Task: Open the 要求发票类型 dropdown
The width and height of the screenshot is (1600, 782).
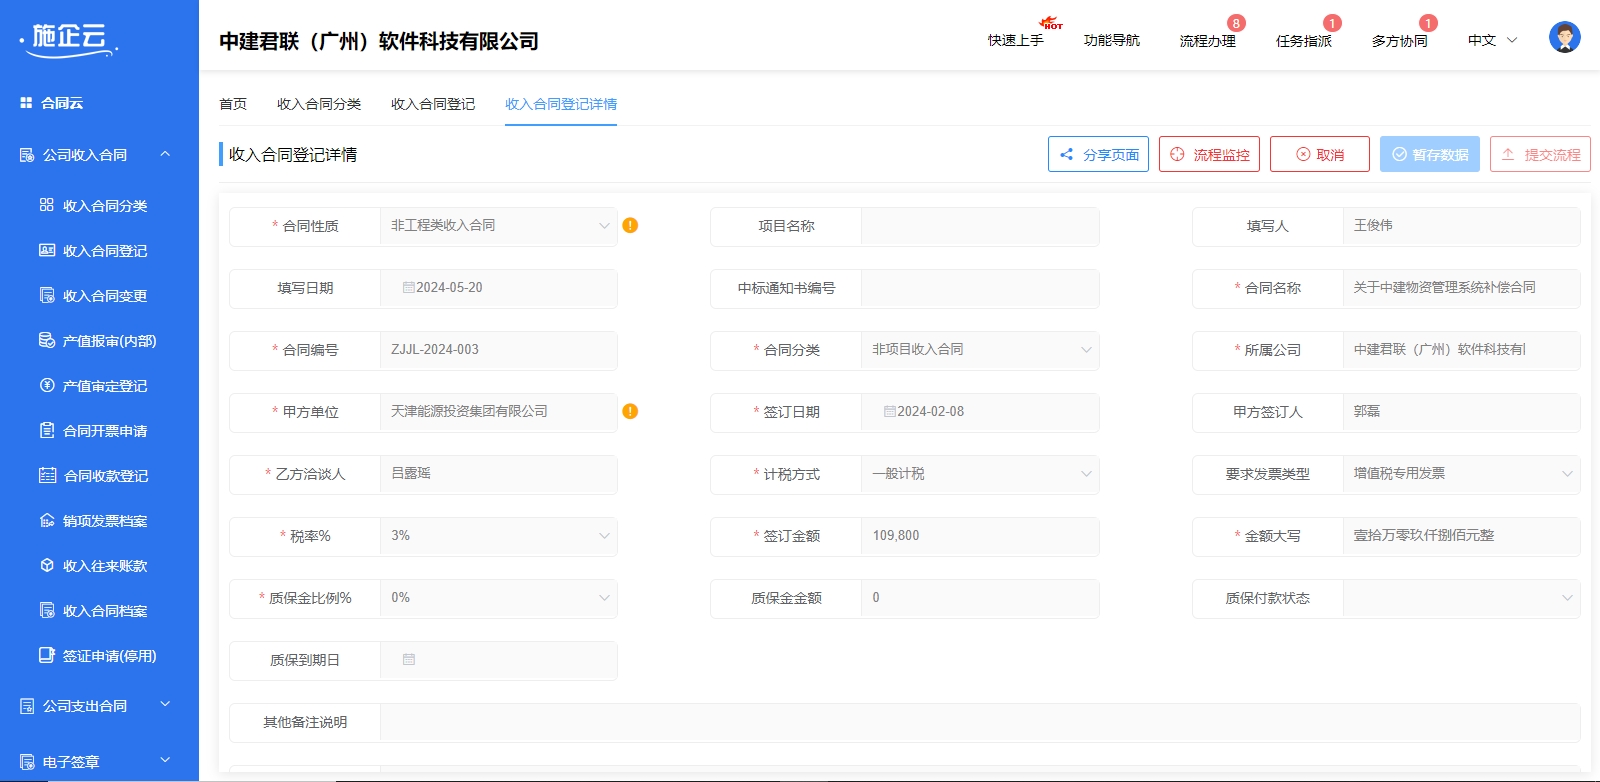Action: (1461, 474)
